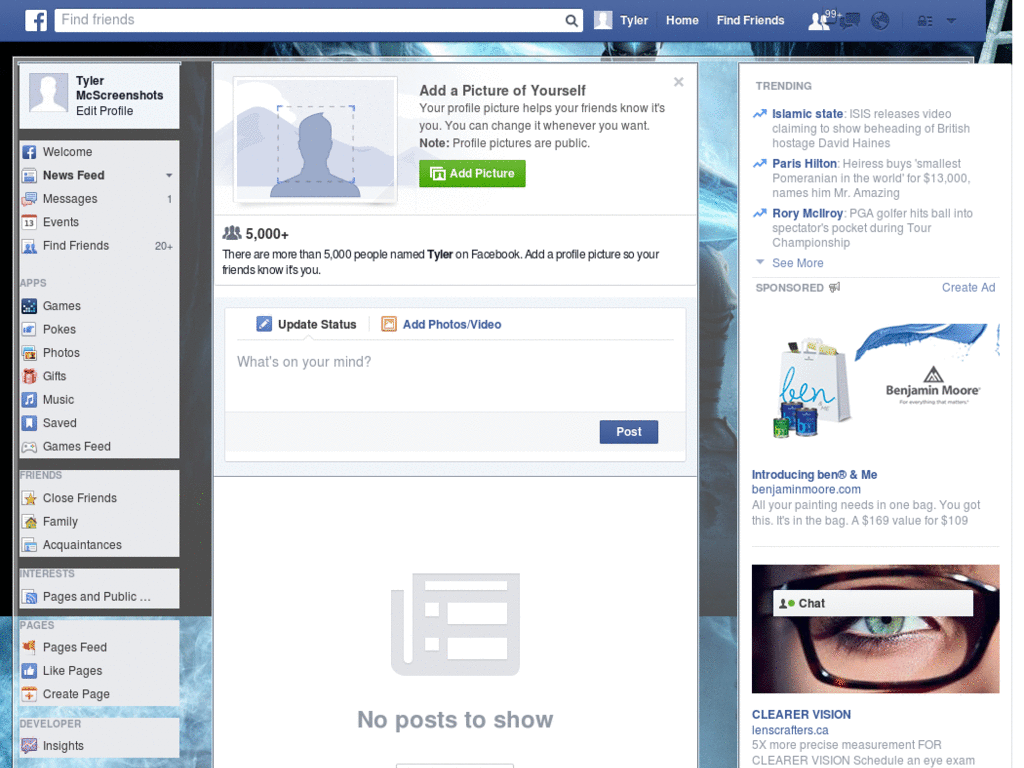
Task: Click the sponsored megaphone icon
Action: tap(835, 287)
